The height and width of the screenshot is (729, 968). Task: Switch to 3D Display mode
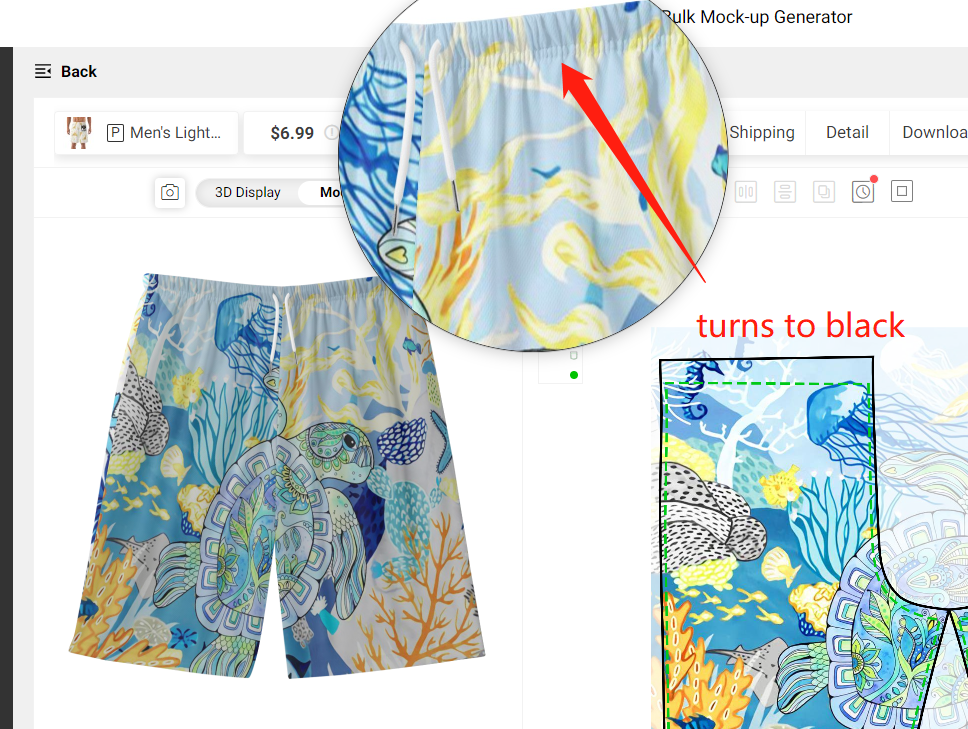pos(248,192)
